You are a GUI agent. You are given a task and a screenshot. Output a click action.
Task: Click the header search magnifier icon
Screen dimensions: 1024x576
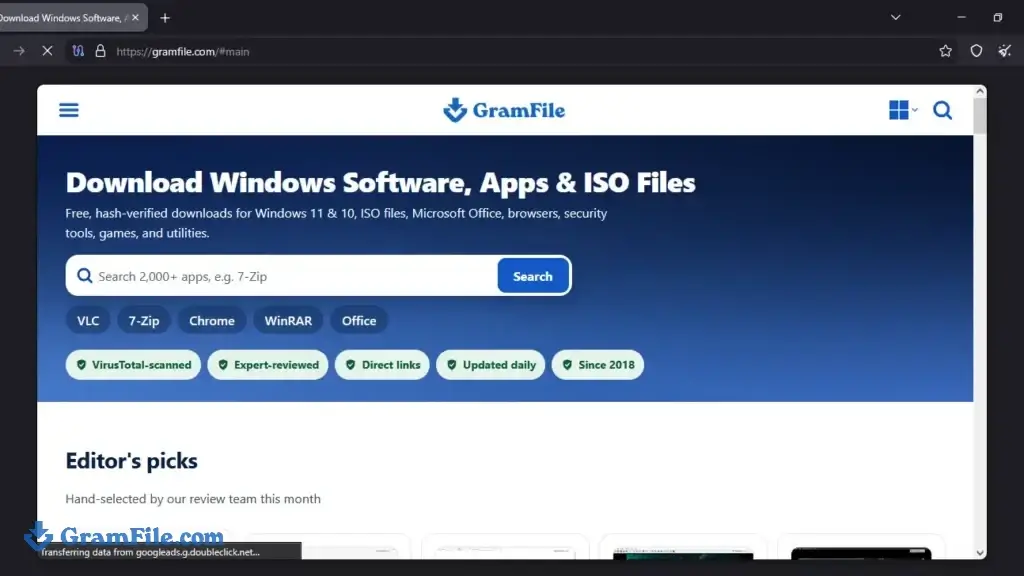(942, 110)
